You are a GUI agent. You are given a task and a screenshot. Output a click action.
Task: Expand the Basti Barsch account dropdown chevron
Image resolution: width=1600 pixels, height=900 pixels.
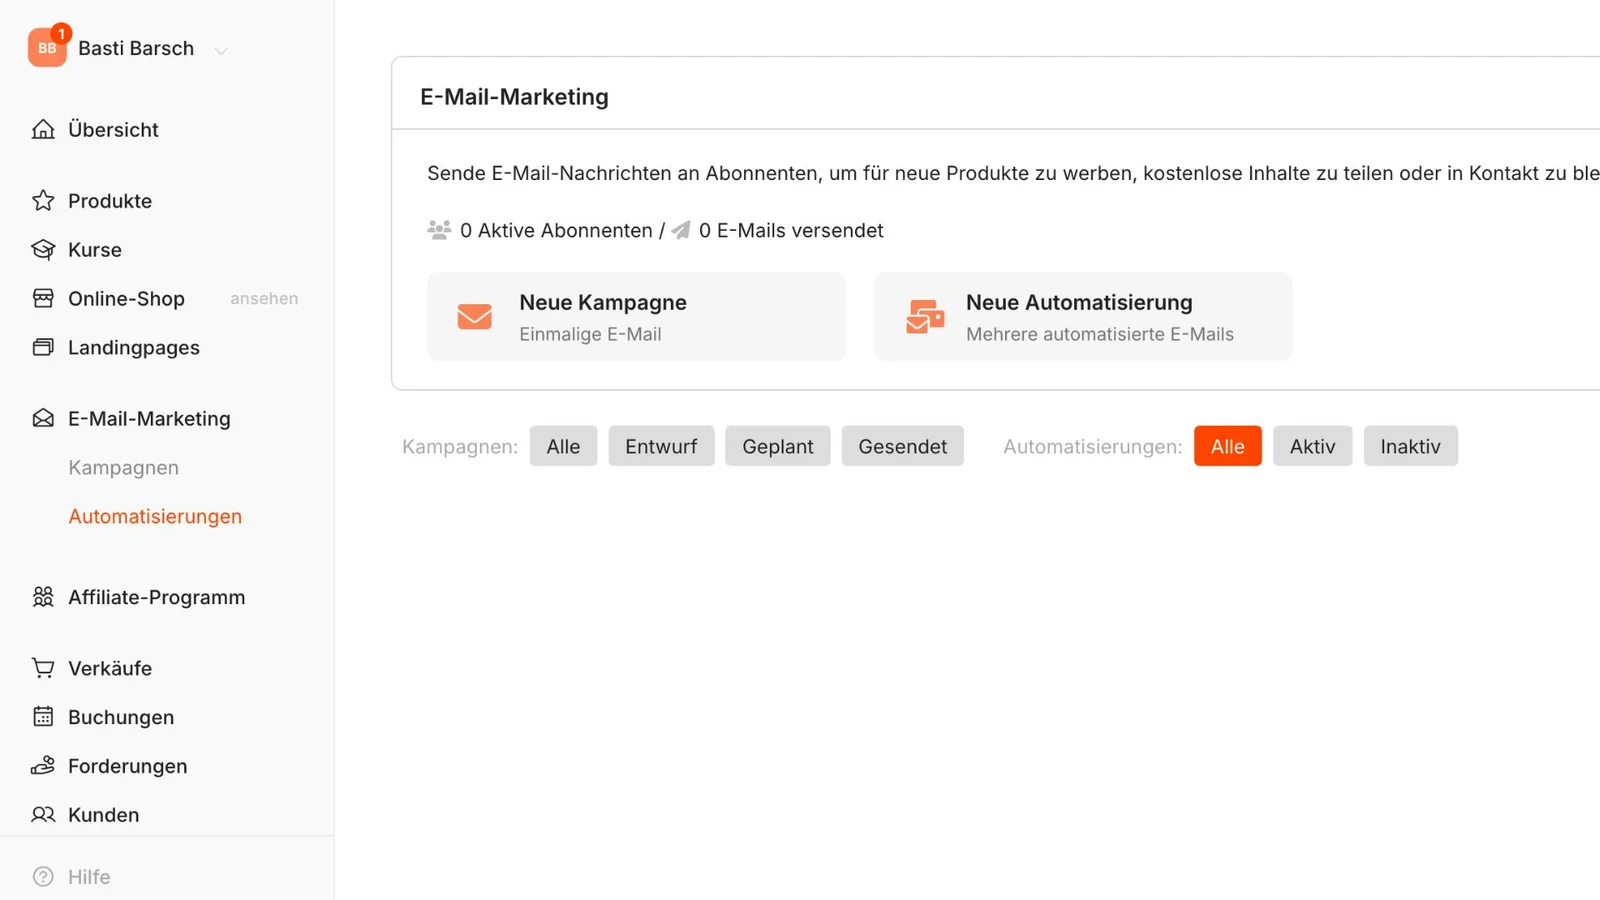[221, 50]
